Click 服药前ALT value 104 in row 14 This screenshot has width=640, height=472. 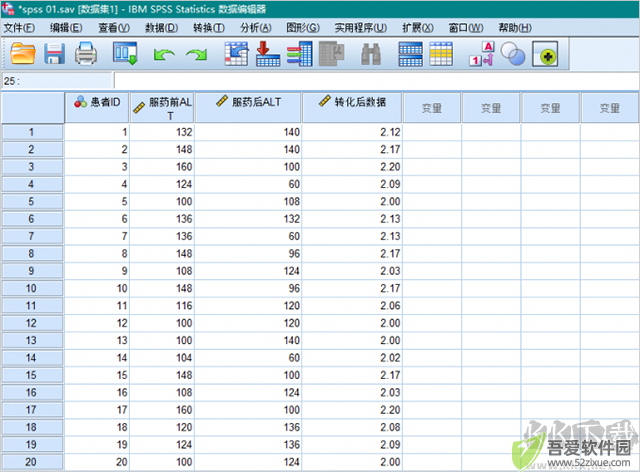162,358
